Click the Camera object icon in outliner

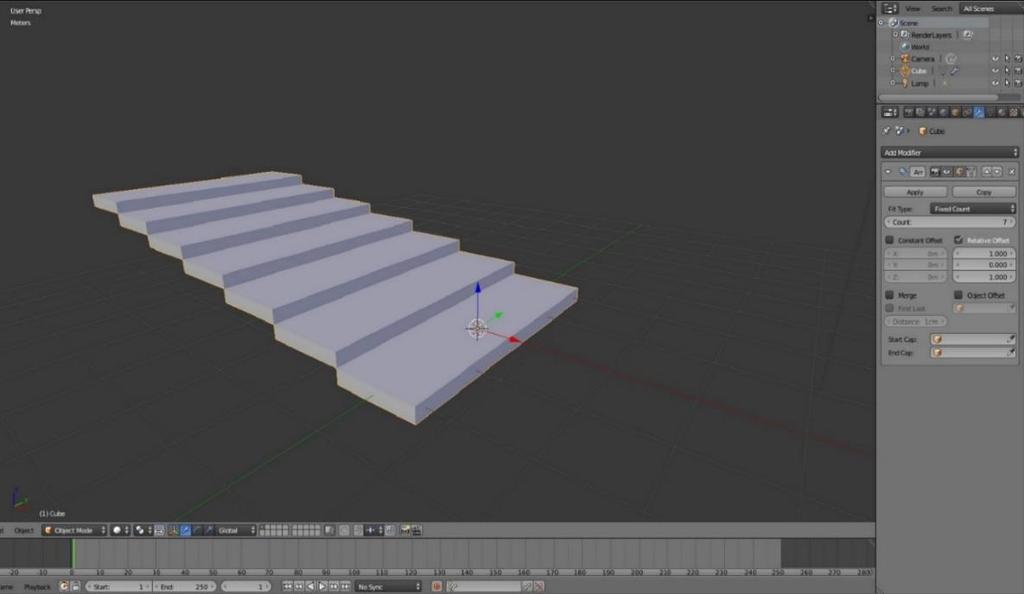coord(904,59)
